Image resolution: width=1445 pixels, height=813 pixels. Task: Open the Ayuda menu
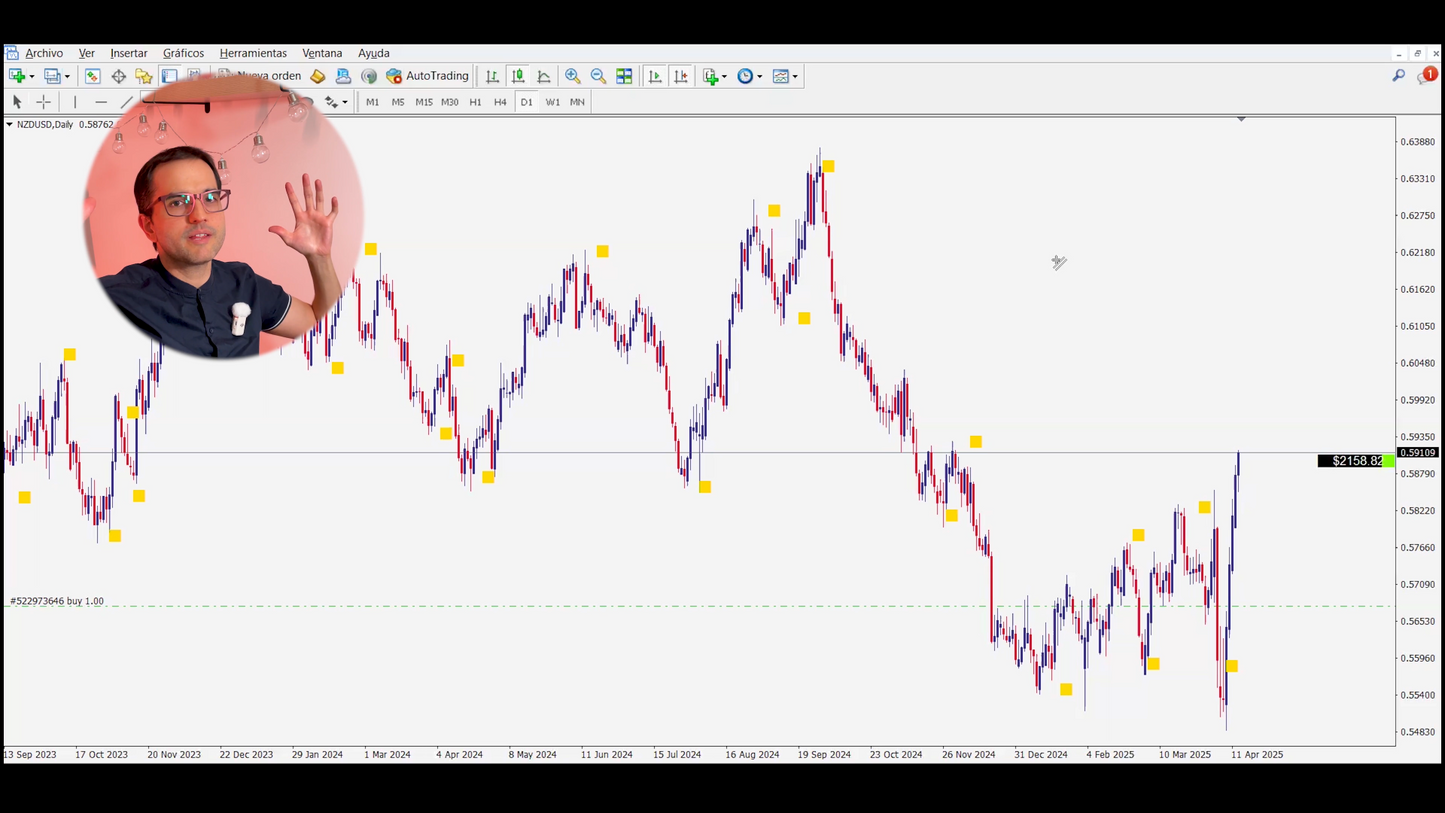374,53
